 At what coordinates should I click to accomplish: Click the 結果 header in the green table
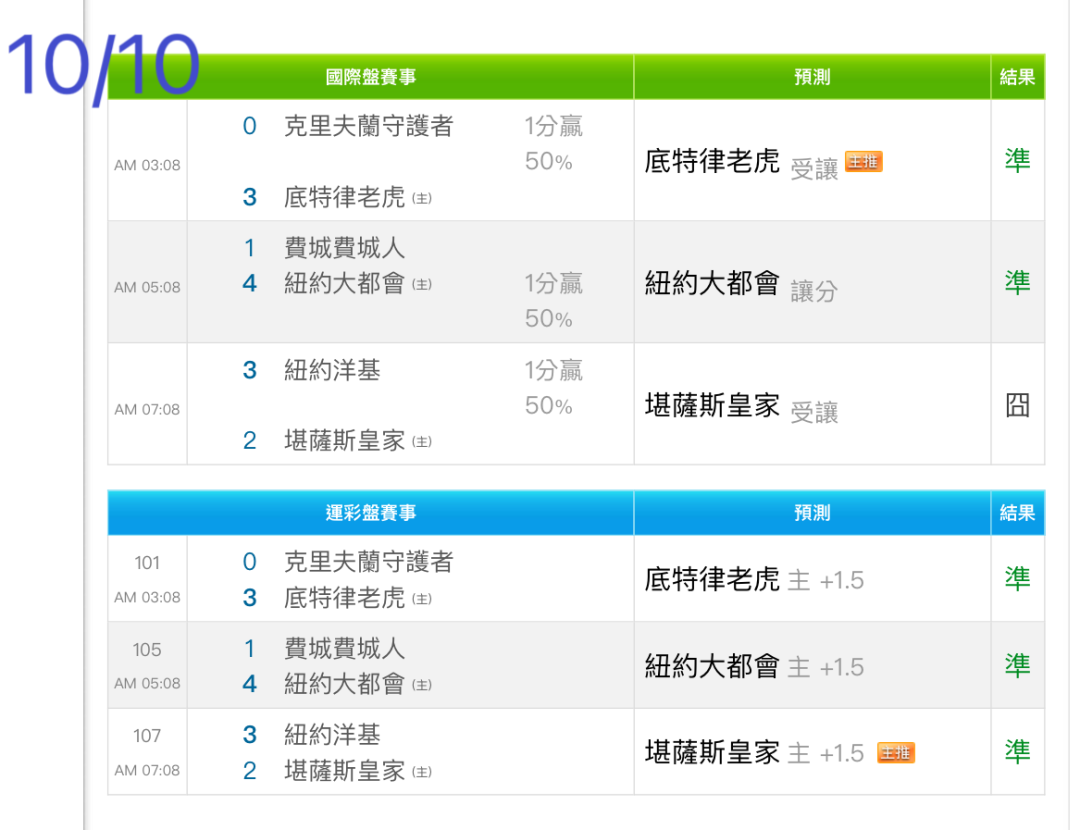(1017, 76)
